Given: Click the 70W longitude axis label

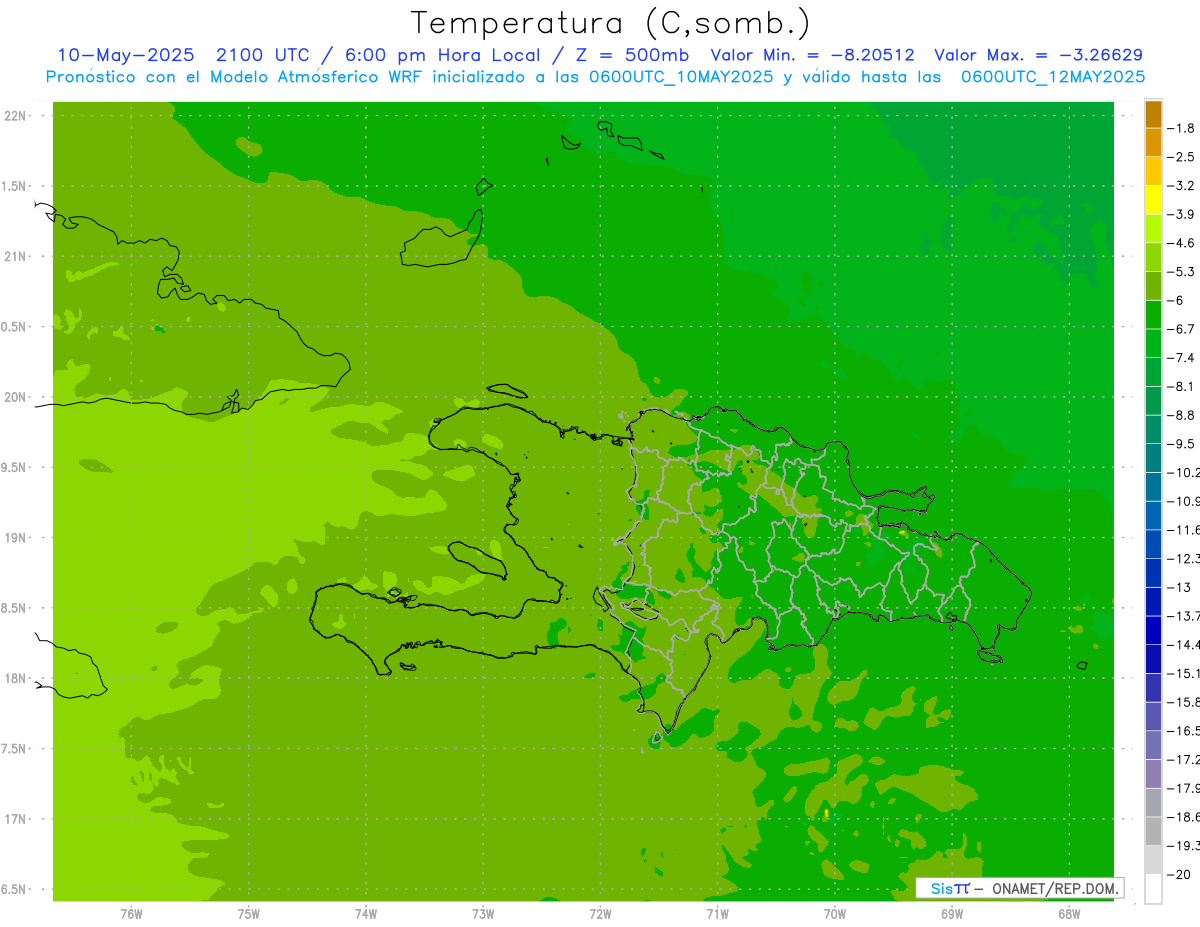Looking at the screenshot, I should coord(834,913).
